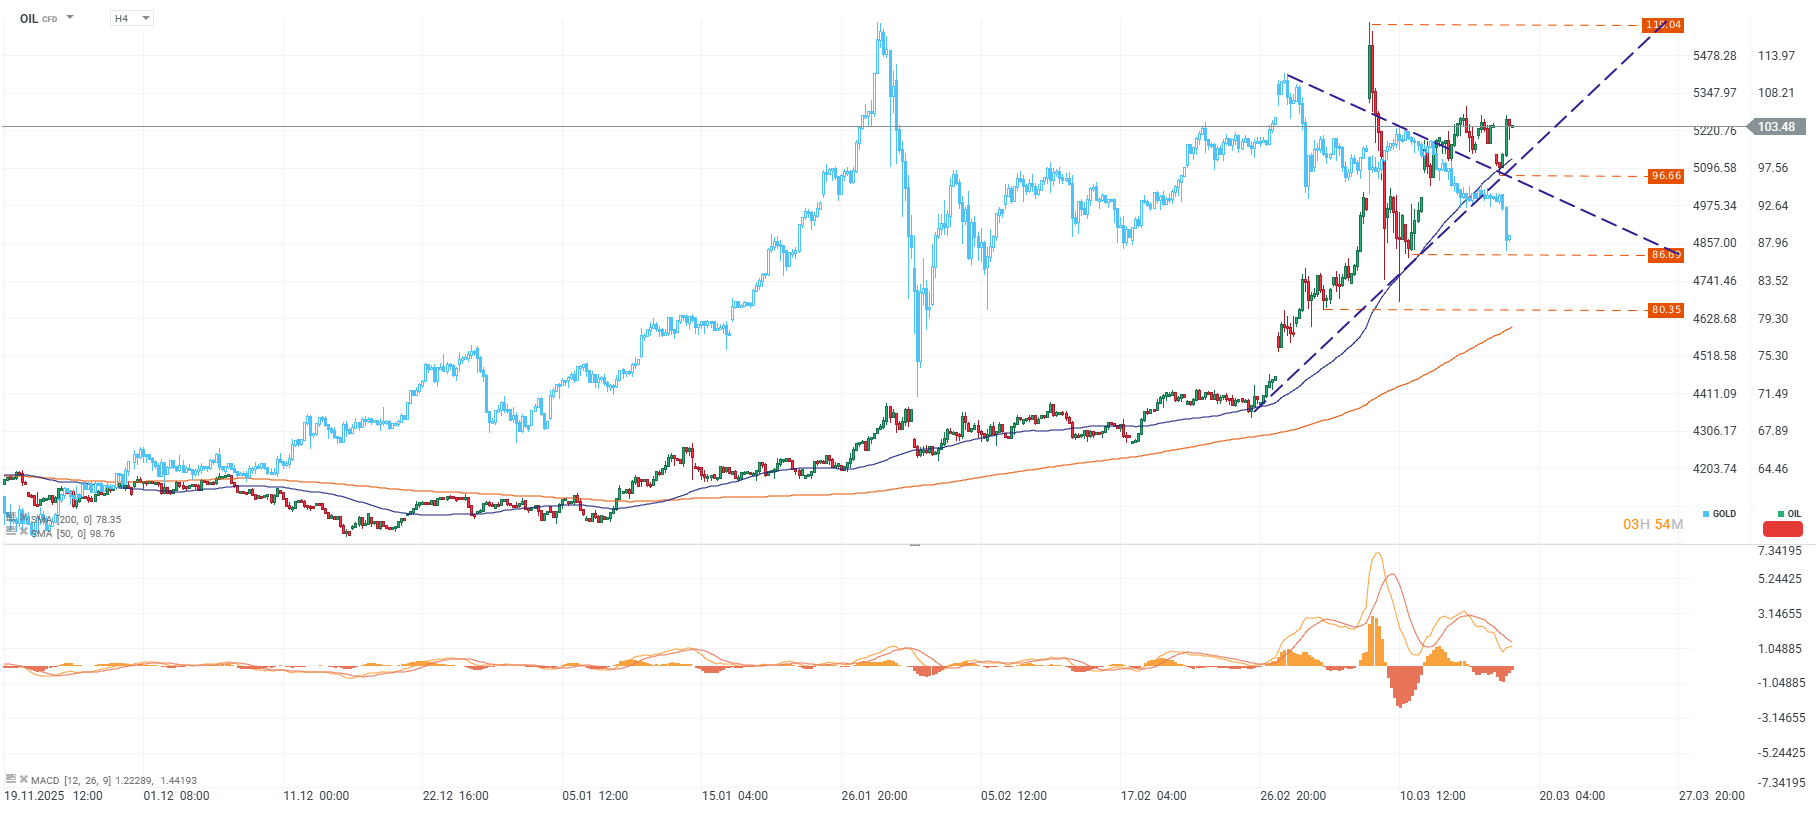Viewport: 1818px width, 813px height.
Task: Click the blue GOLD legend square icon
Action: [x=1706, y=513]
